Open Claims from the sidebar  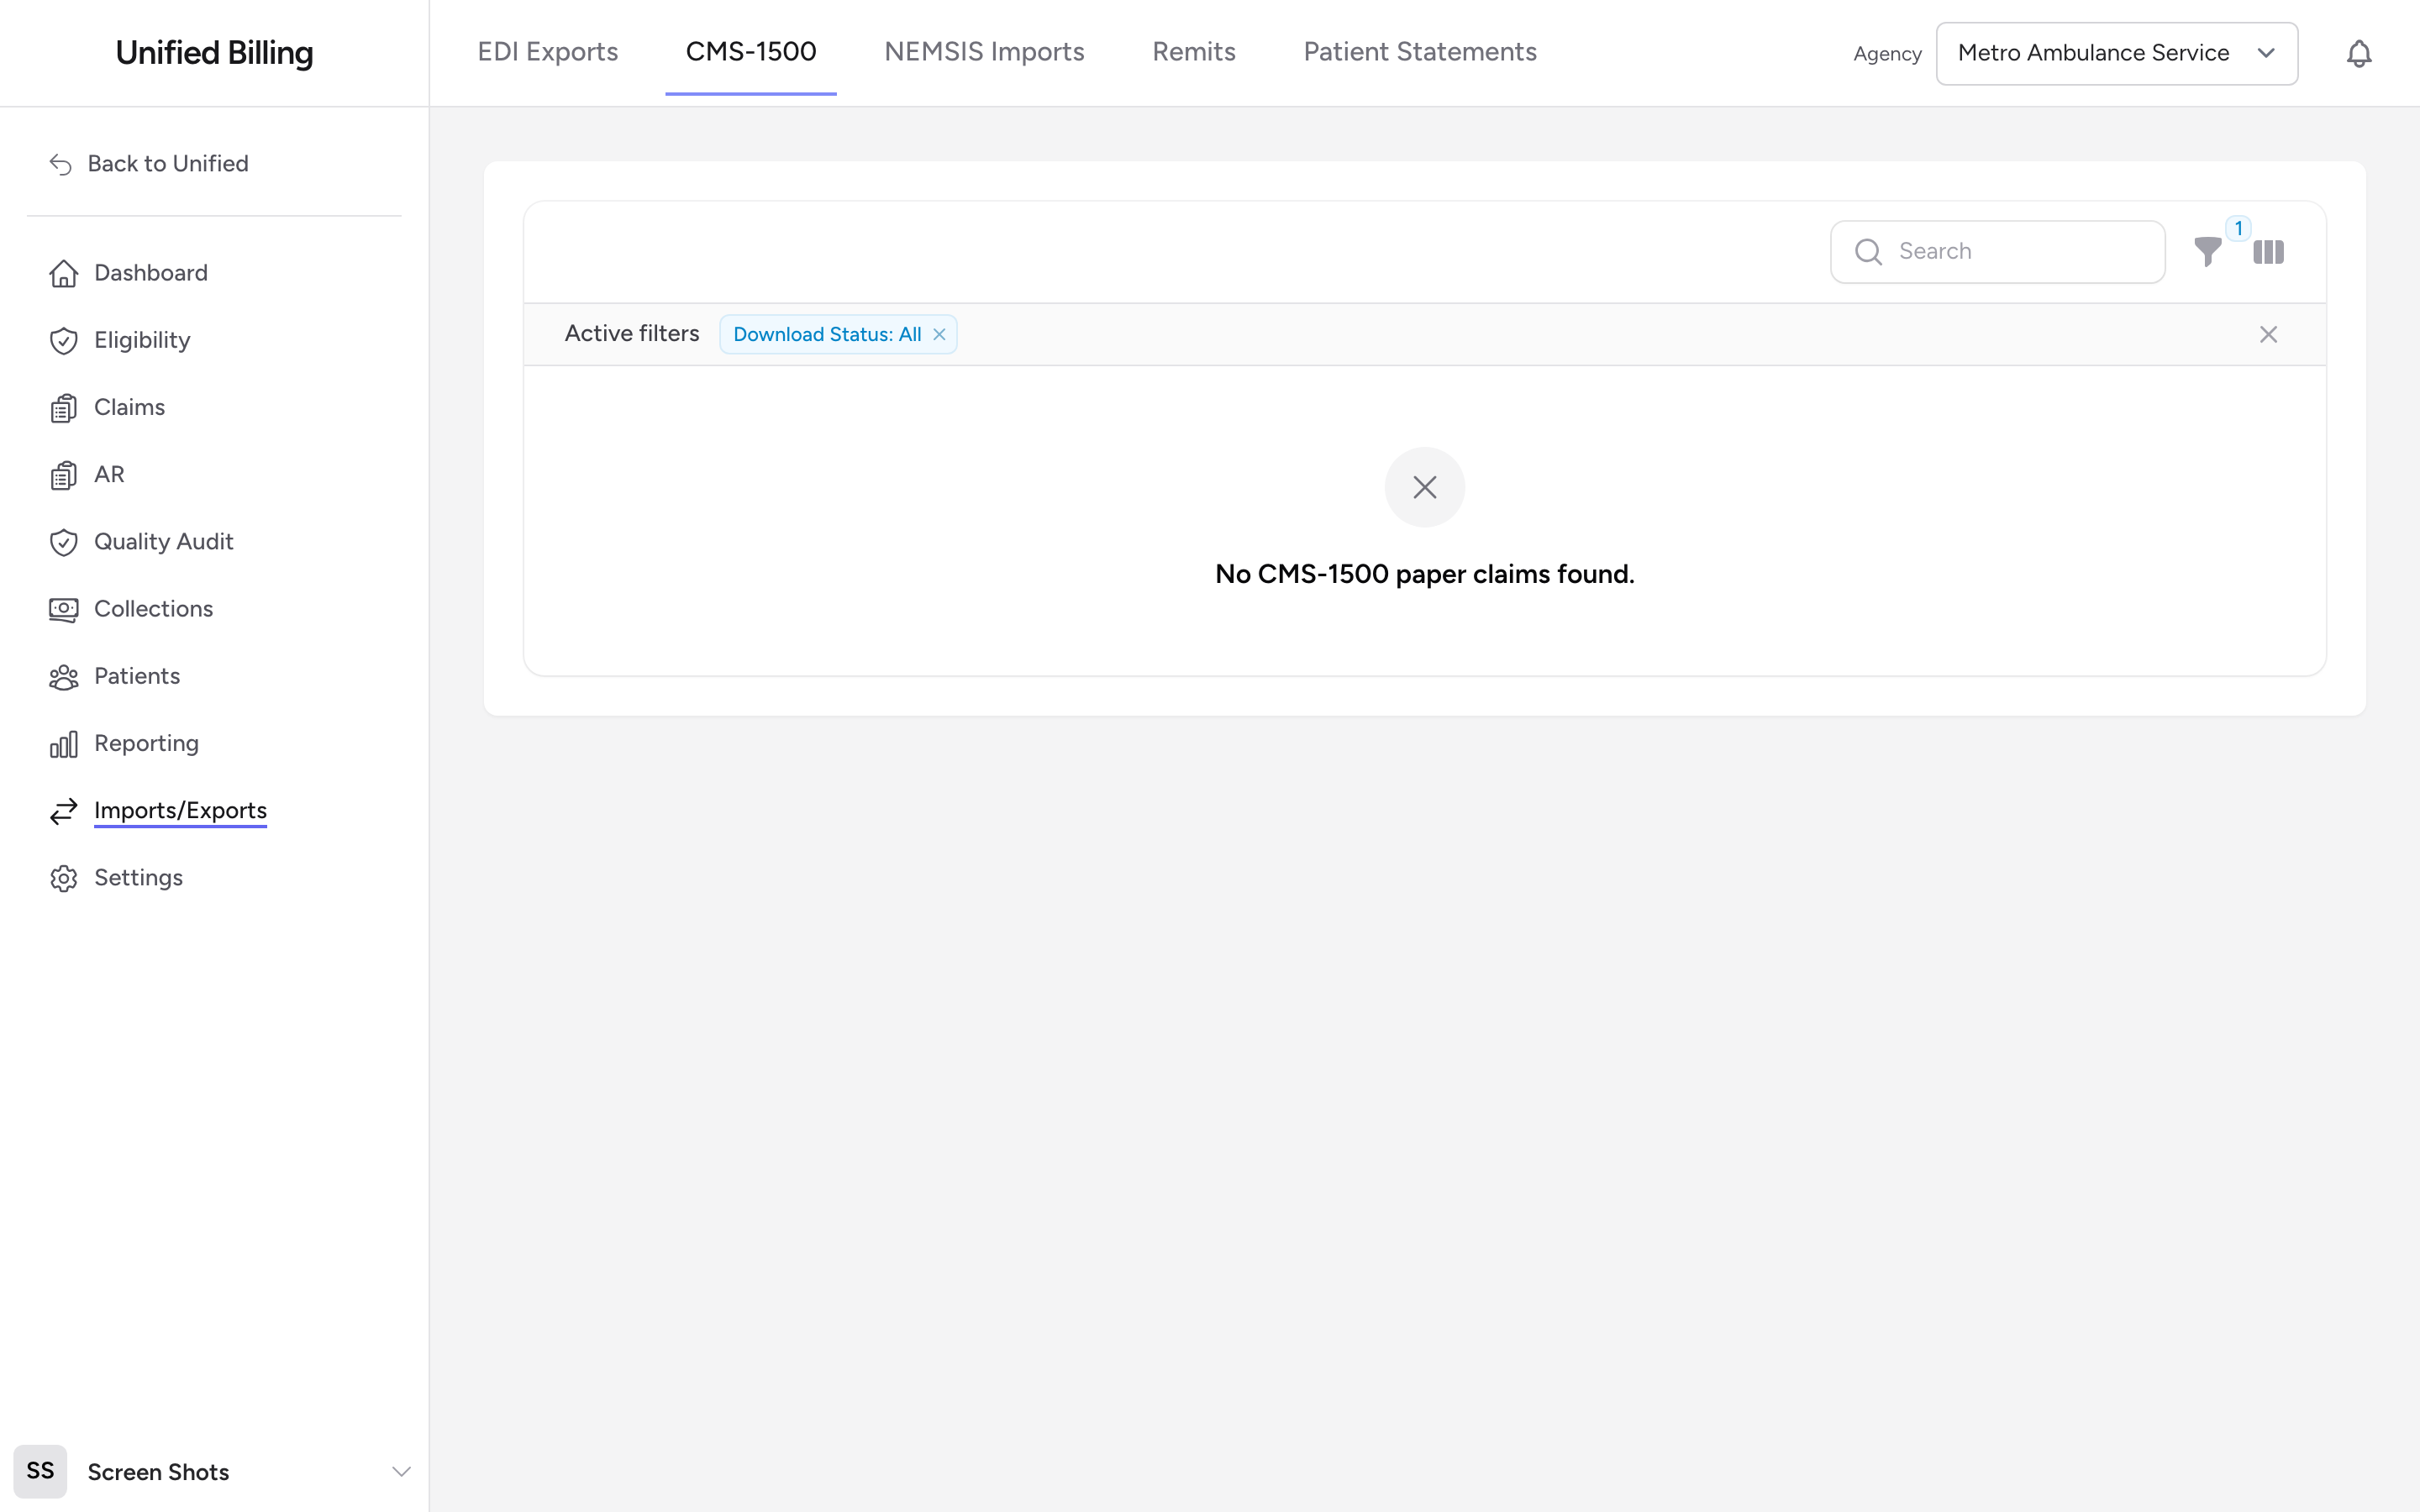[x=129, y=407]
